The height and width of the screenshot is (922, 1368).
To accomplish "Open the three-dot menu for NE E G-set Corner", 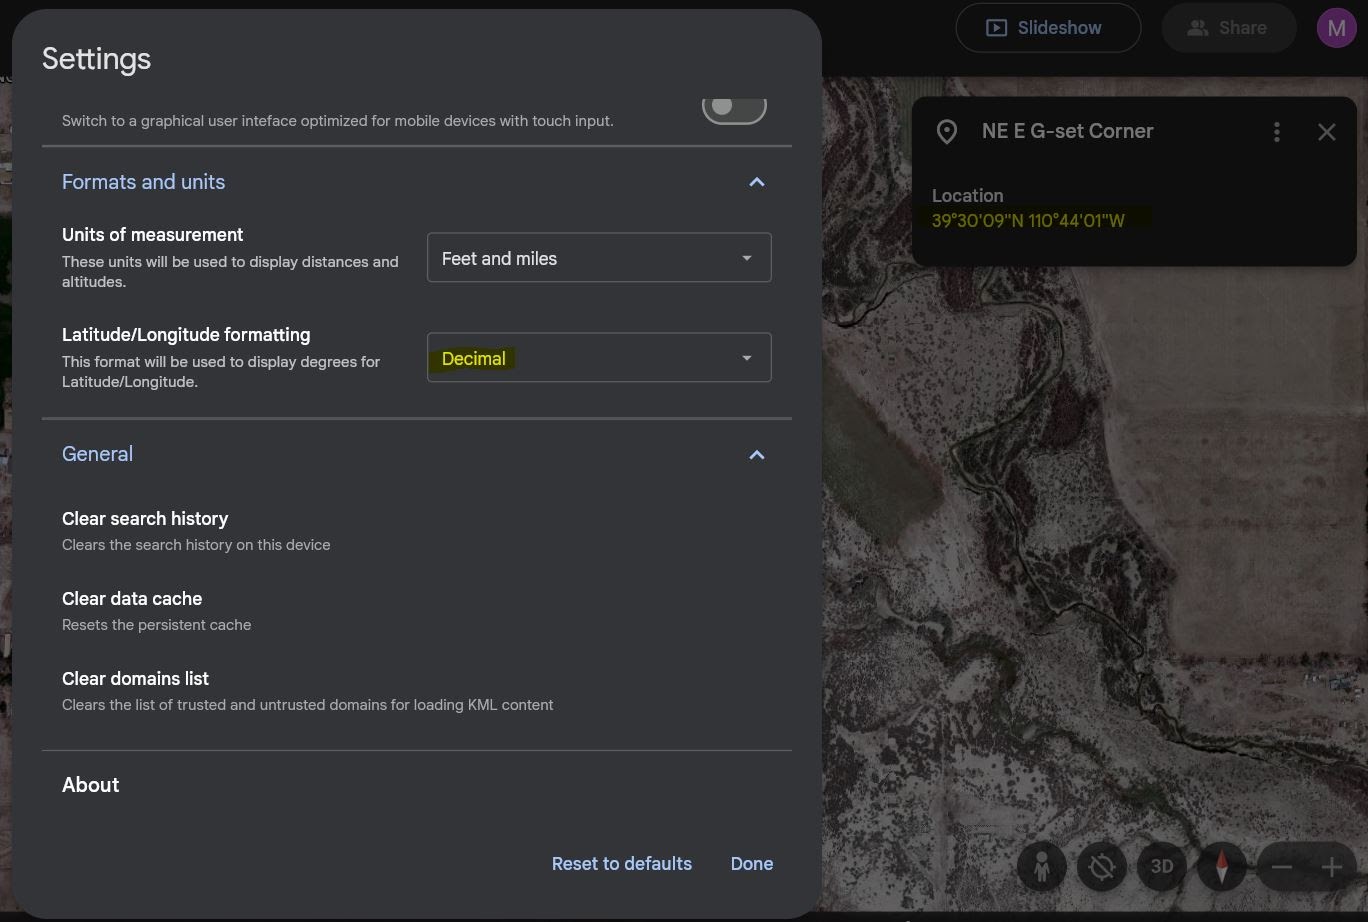I will pyautogui.click(x=1276, y=132).
